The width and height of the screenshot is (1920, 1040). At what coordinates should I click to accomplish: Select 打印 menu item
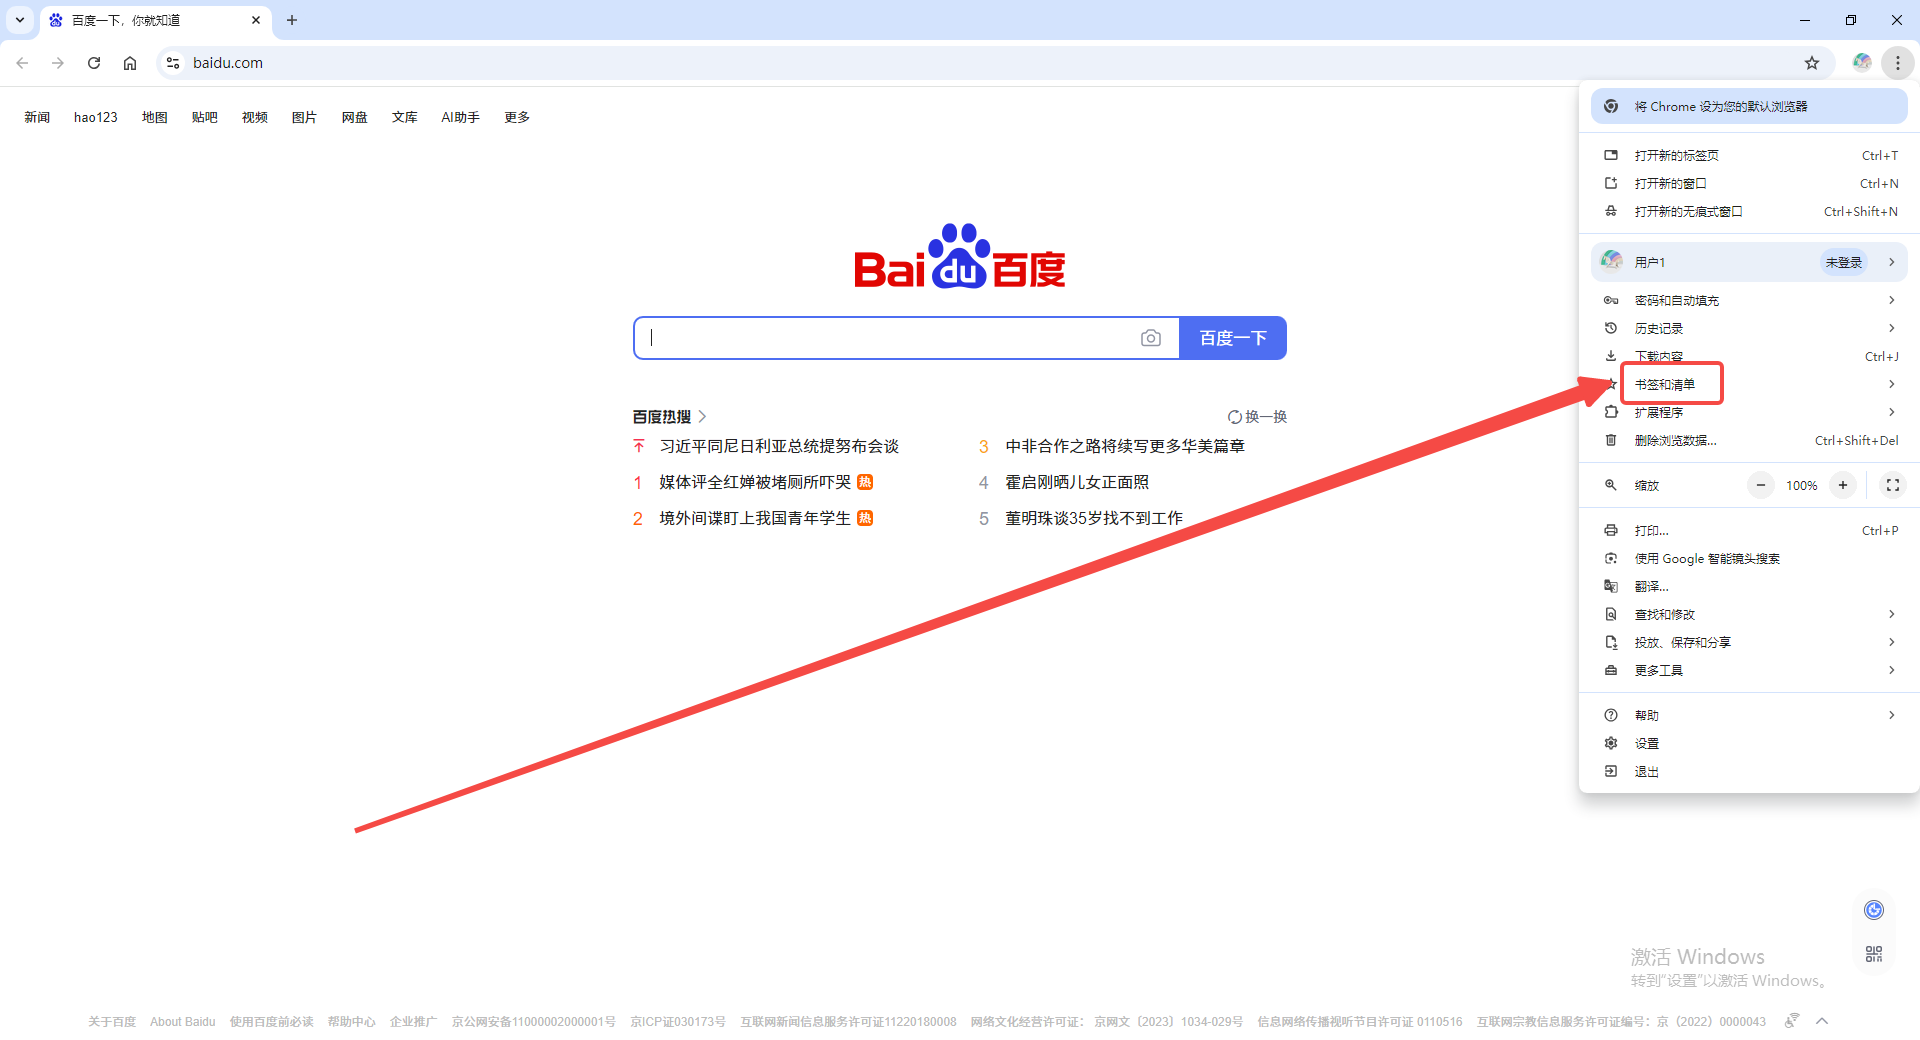pos(1749,530)
